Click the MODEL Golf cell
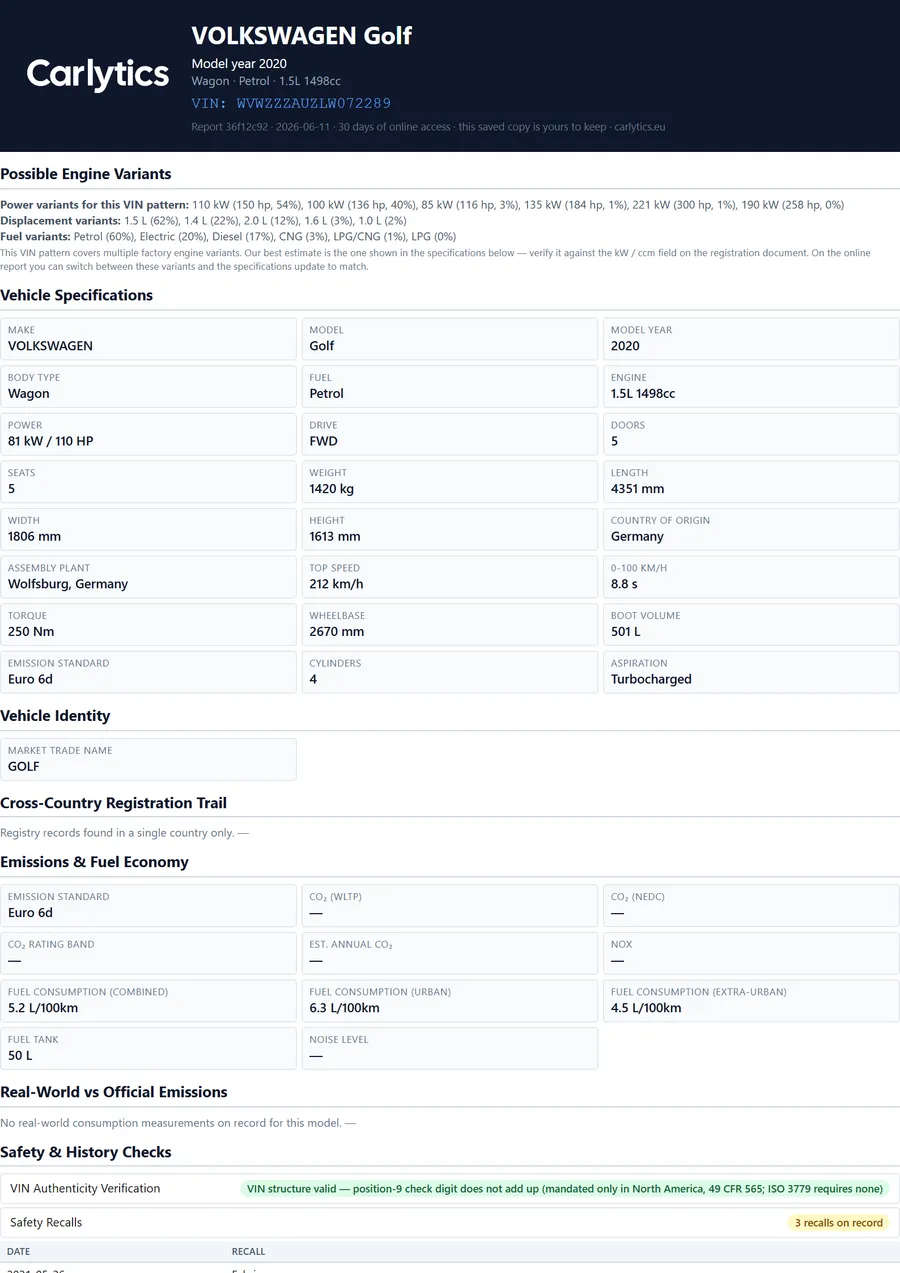This screenshot has width=900, height=1273. tap(450, 339)
